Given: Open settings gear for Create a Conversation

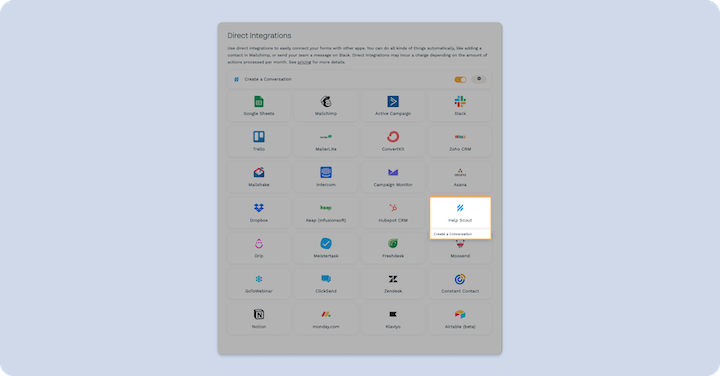Looking at the screenshot, I should (479, 79).
